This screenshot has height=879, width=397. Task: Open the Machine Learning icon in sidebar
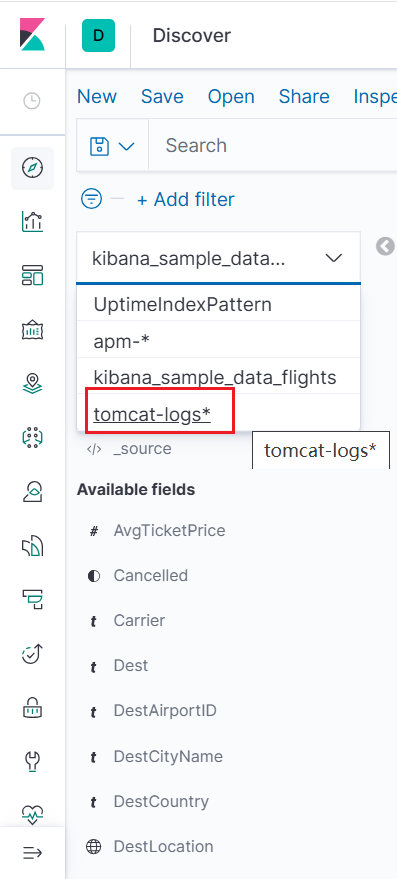pos(33,437)
